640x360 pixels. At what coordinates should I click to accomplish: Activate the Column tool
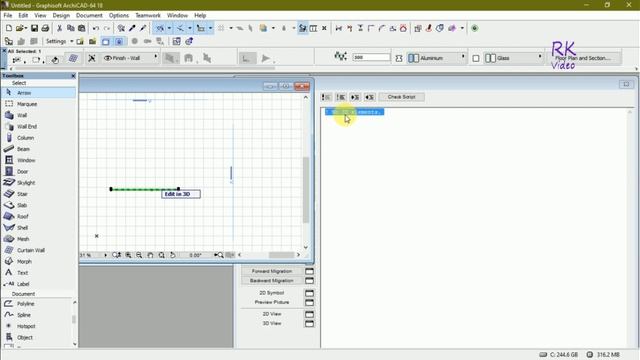point(39,138)
